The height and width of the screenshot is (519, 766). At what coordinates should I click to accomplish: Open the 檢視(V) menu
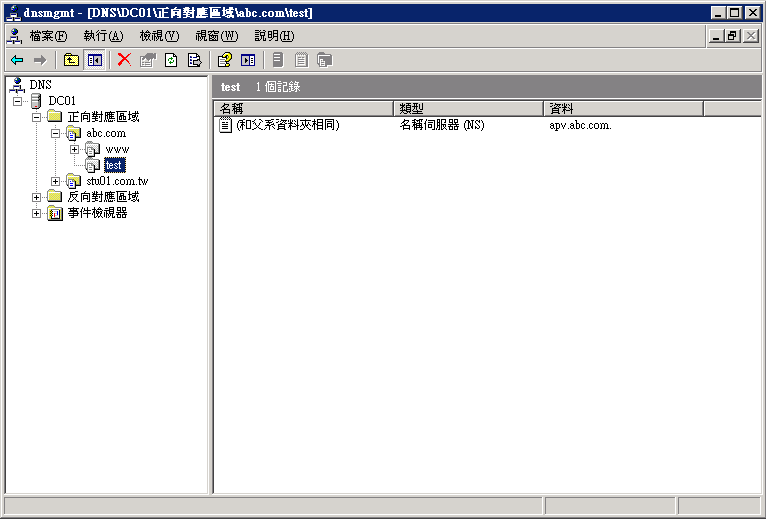(159, 36)
